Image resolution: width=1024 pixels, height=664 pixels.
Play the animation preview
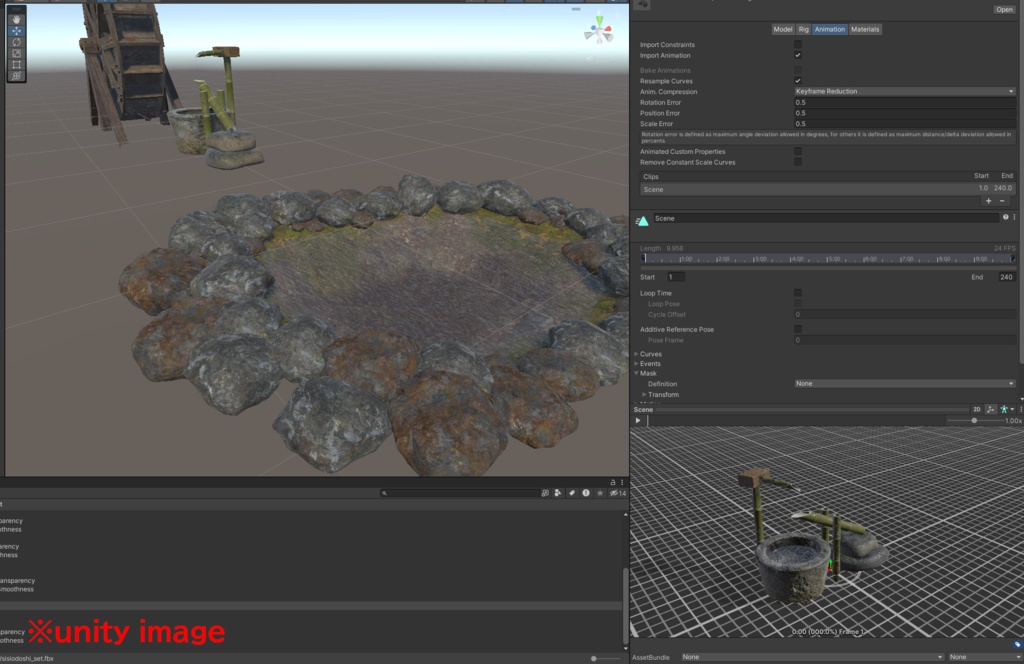pos(638,421)
